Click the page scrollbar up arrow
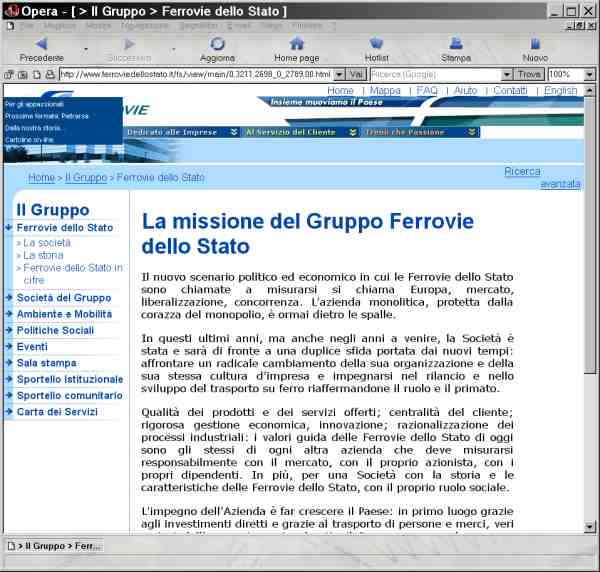The image size is (600, 572). coord(589,91)
